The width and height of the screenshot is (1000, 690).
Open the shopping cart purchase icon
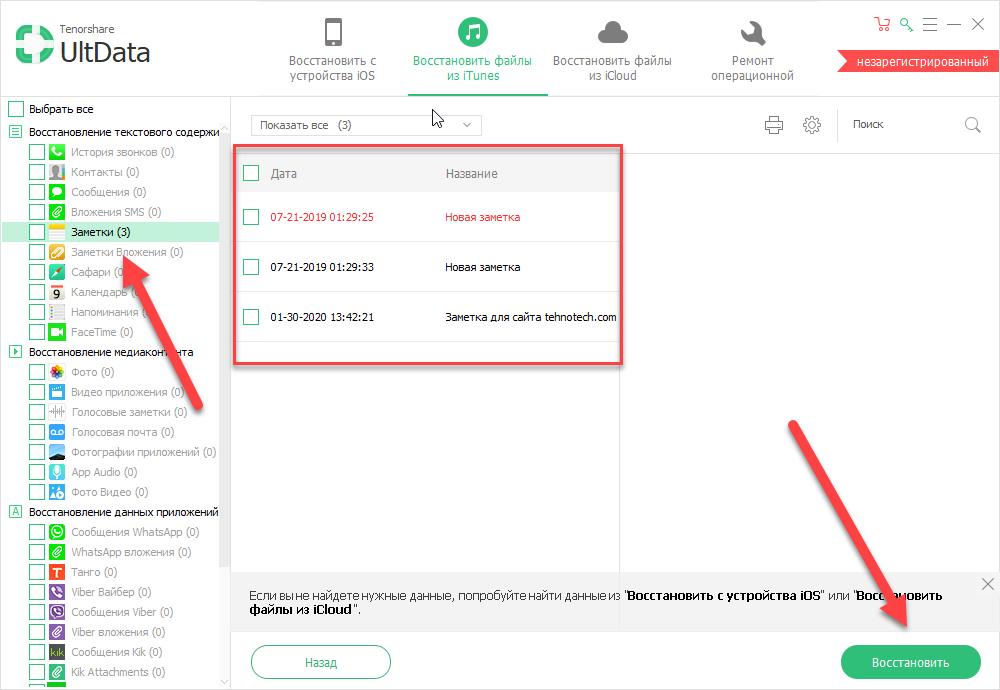pyautogui.click(x=882, y=25)
